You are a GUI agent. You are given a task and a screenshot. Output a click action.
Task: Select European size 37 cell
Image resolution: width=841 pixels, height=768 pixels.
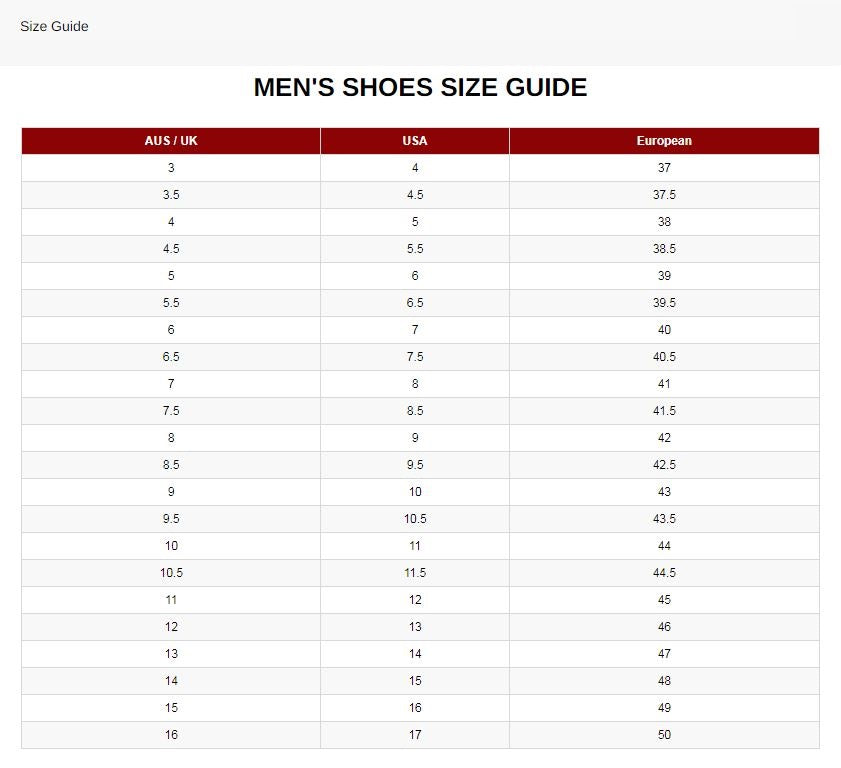(665, 168)
